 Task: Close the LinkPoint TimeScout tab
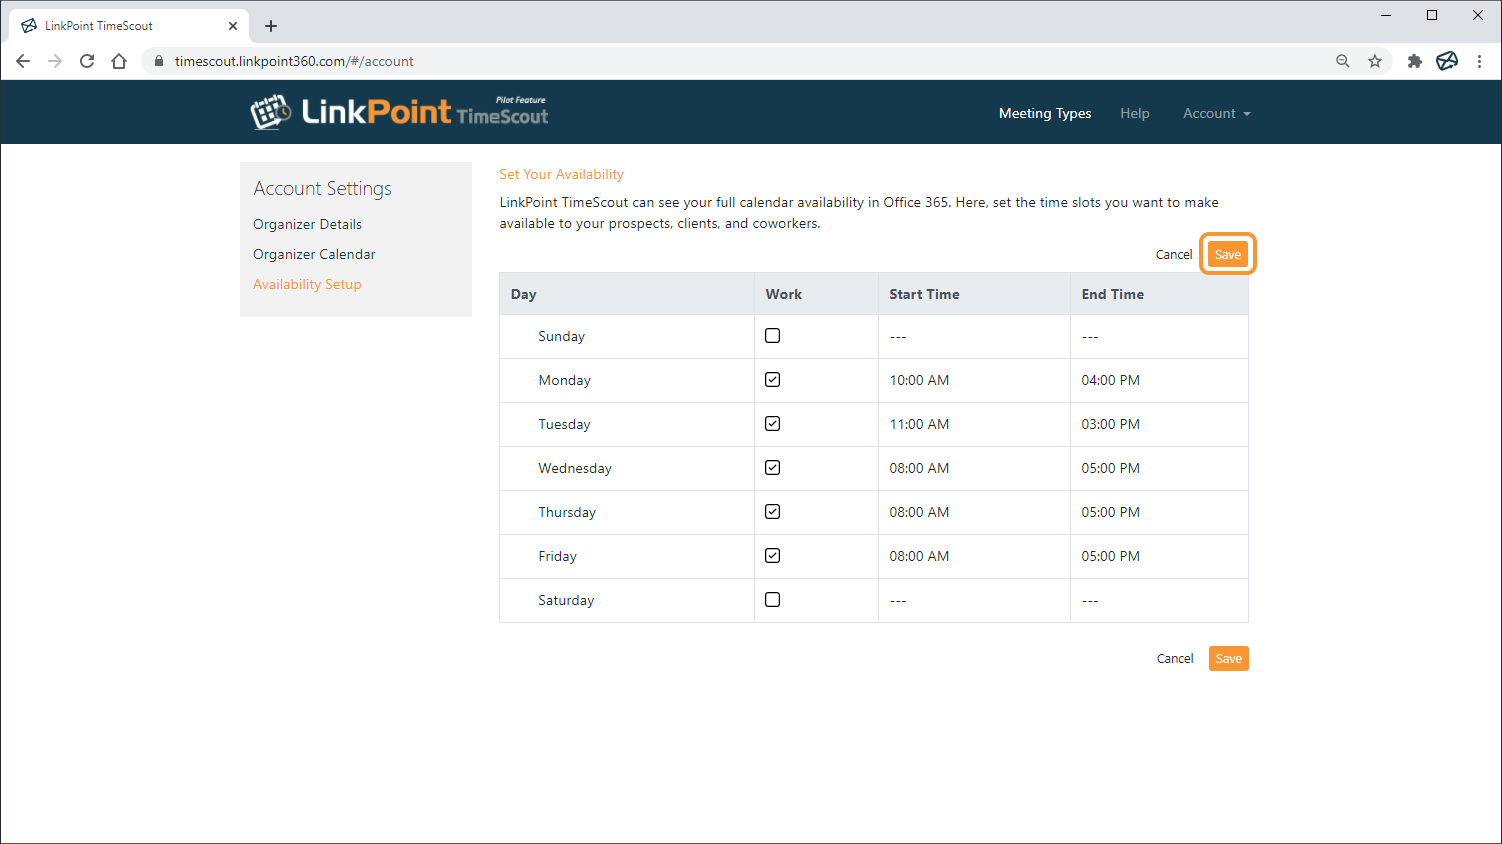(x=233, y=26)
